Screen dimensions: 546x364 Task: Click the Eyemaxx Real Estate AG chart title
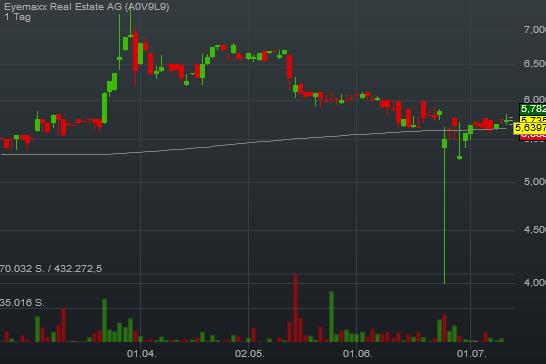[87, 7]
